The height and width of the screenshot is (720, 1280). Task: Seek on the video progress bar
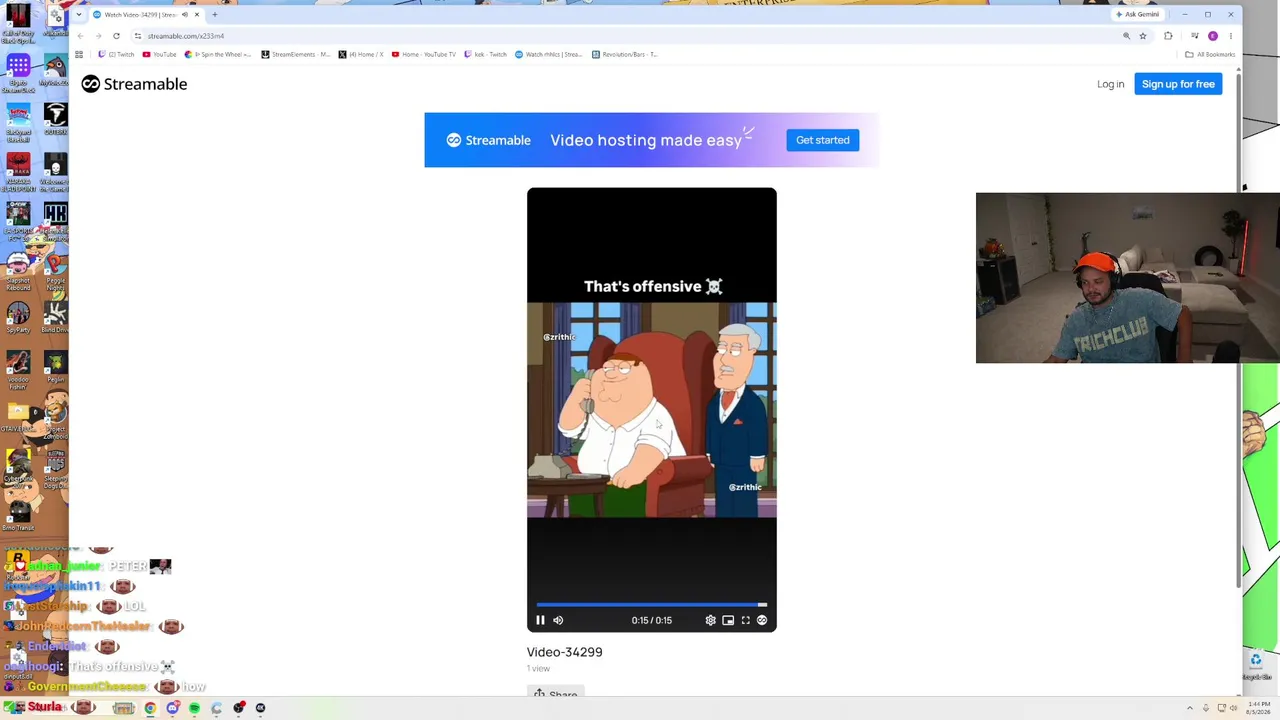(x=651, y=604)
